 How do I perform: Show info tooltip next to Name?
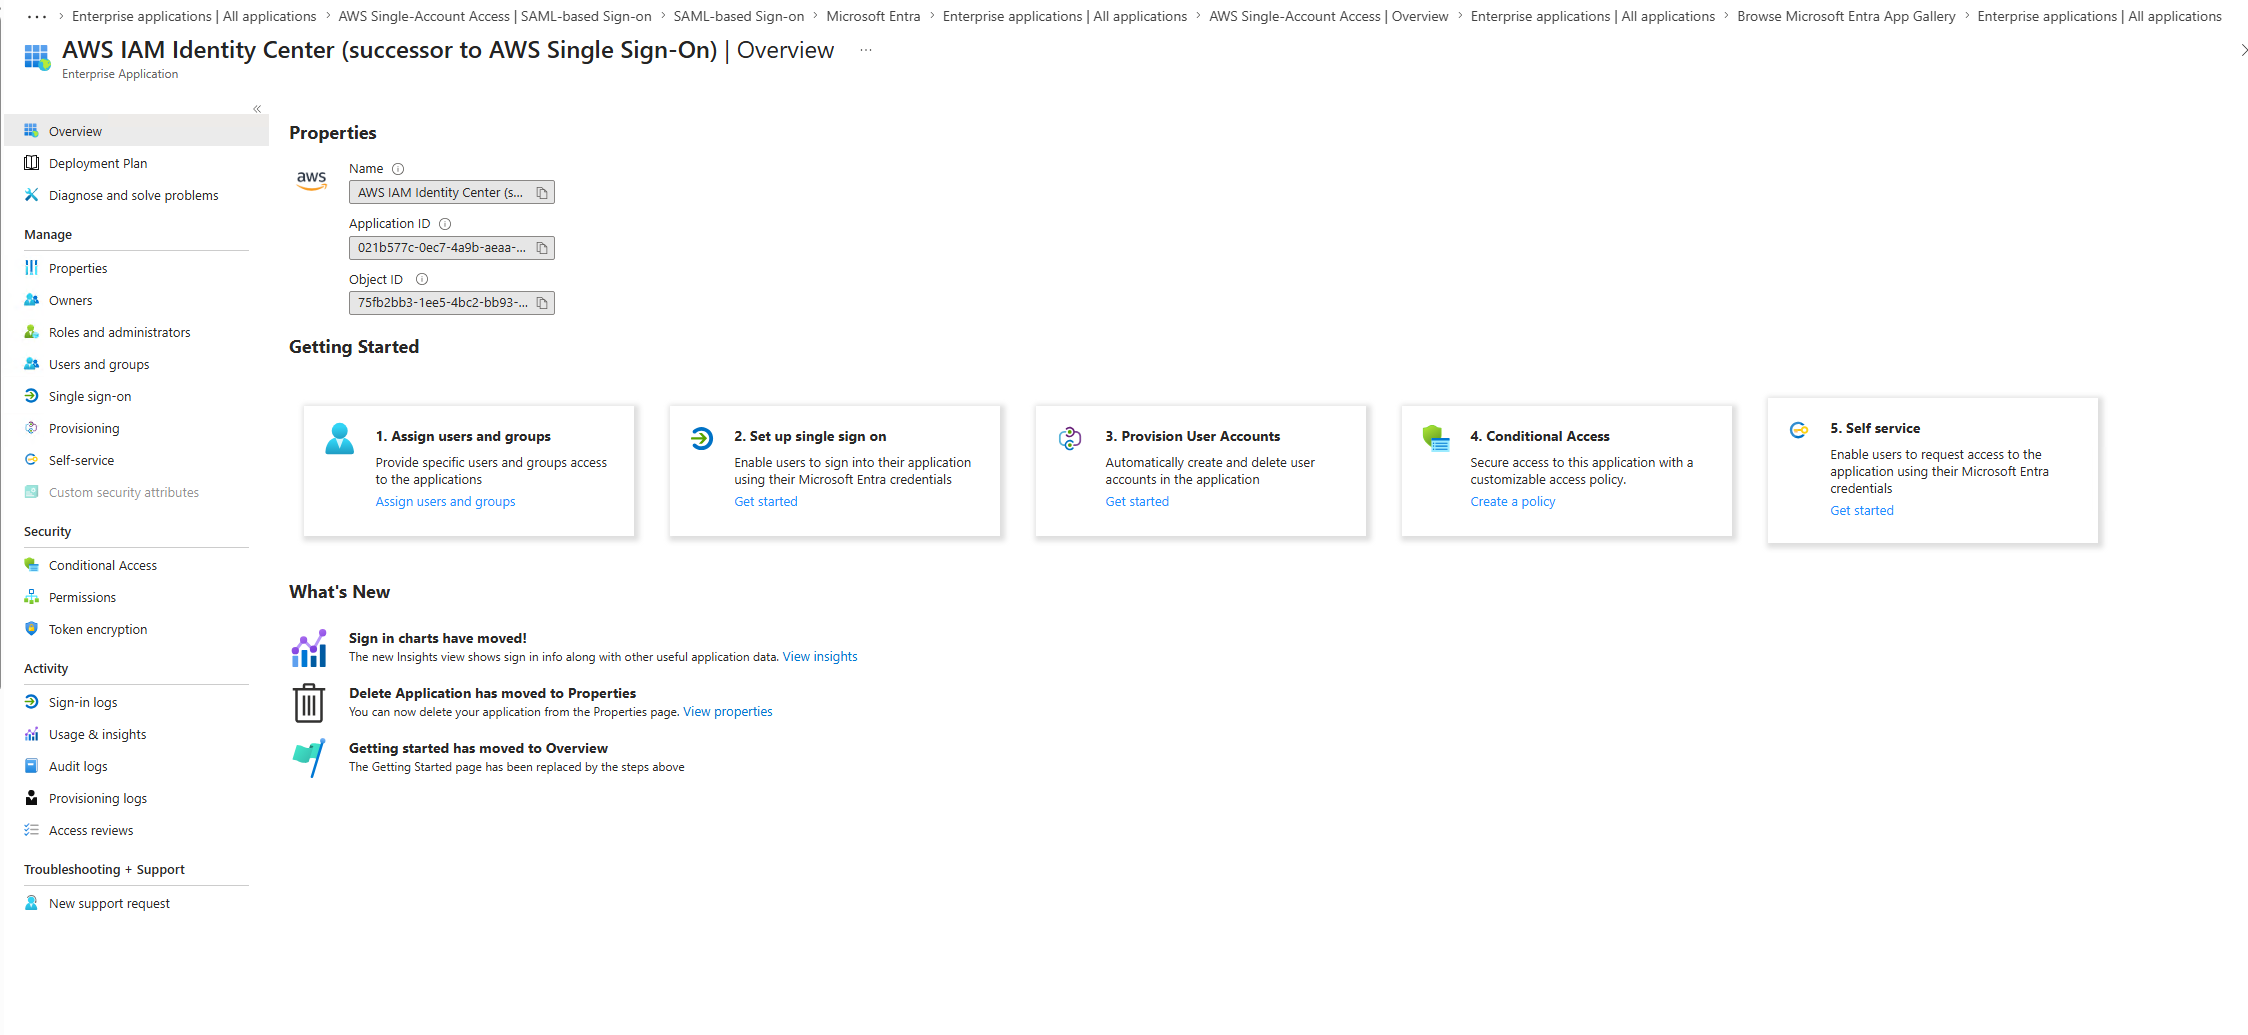(398, 169)
